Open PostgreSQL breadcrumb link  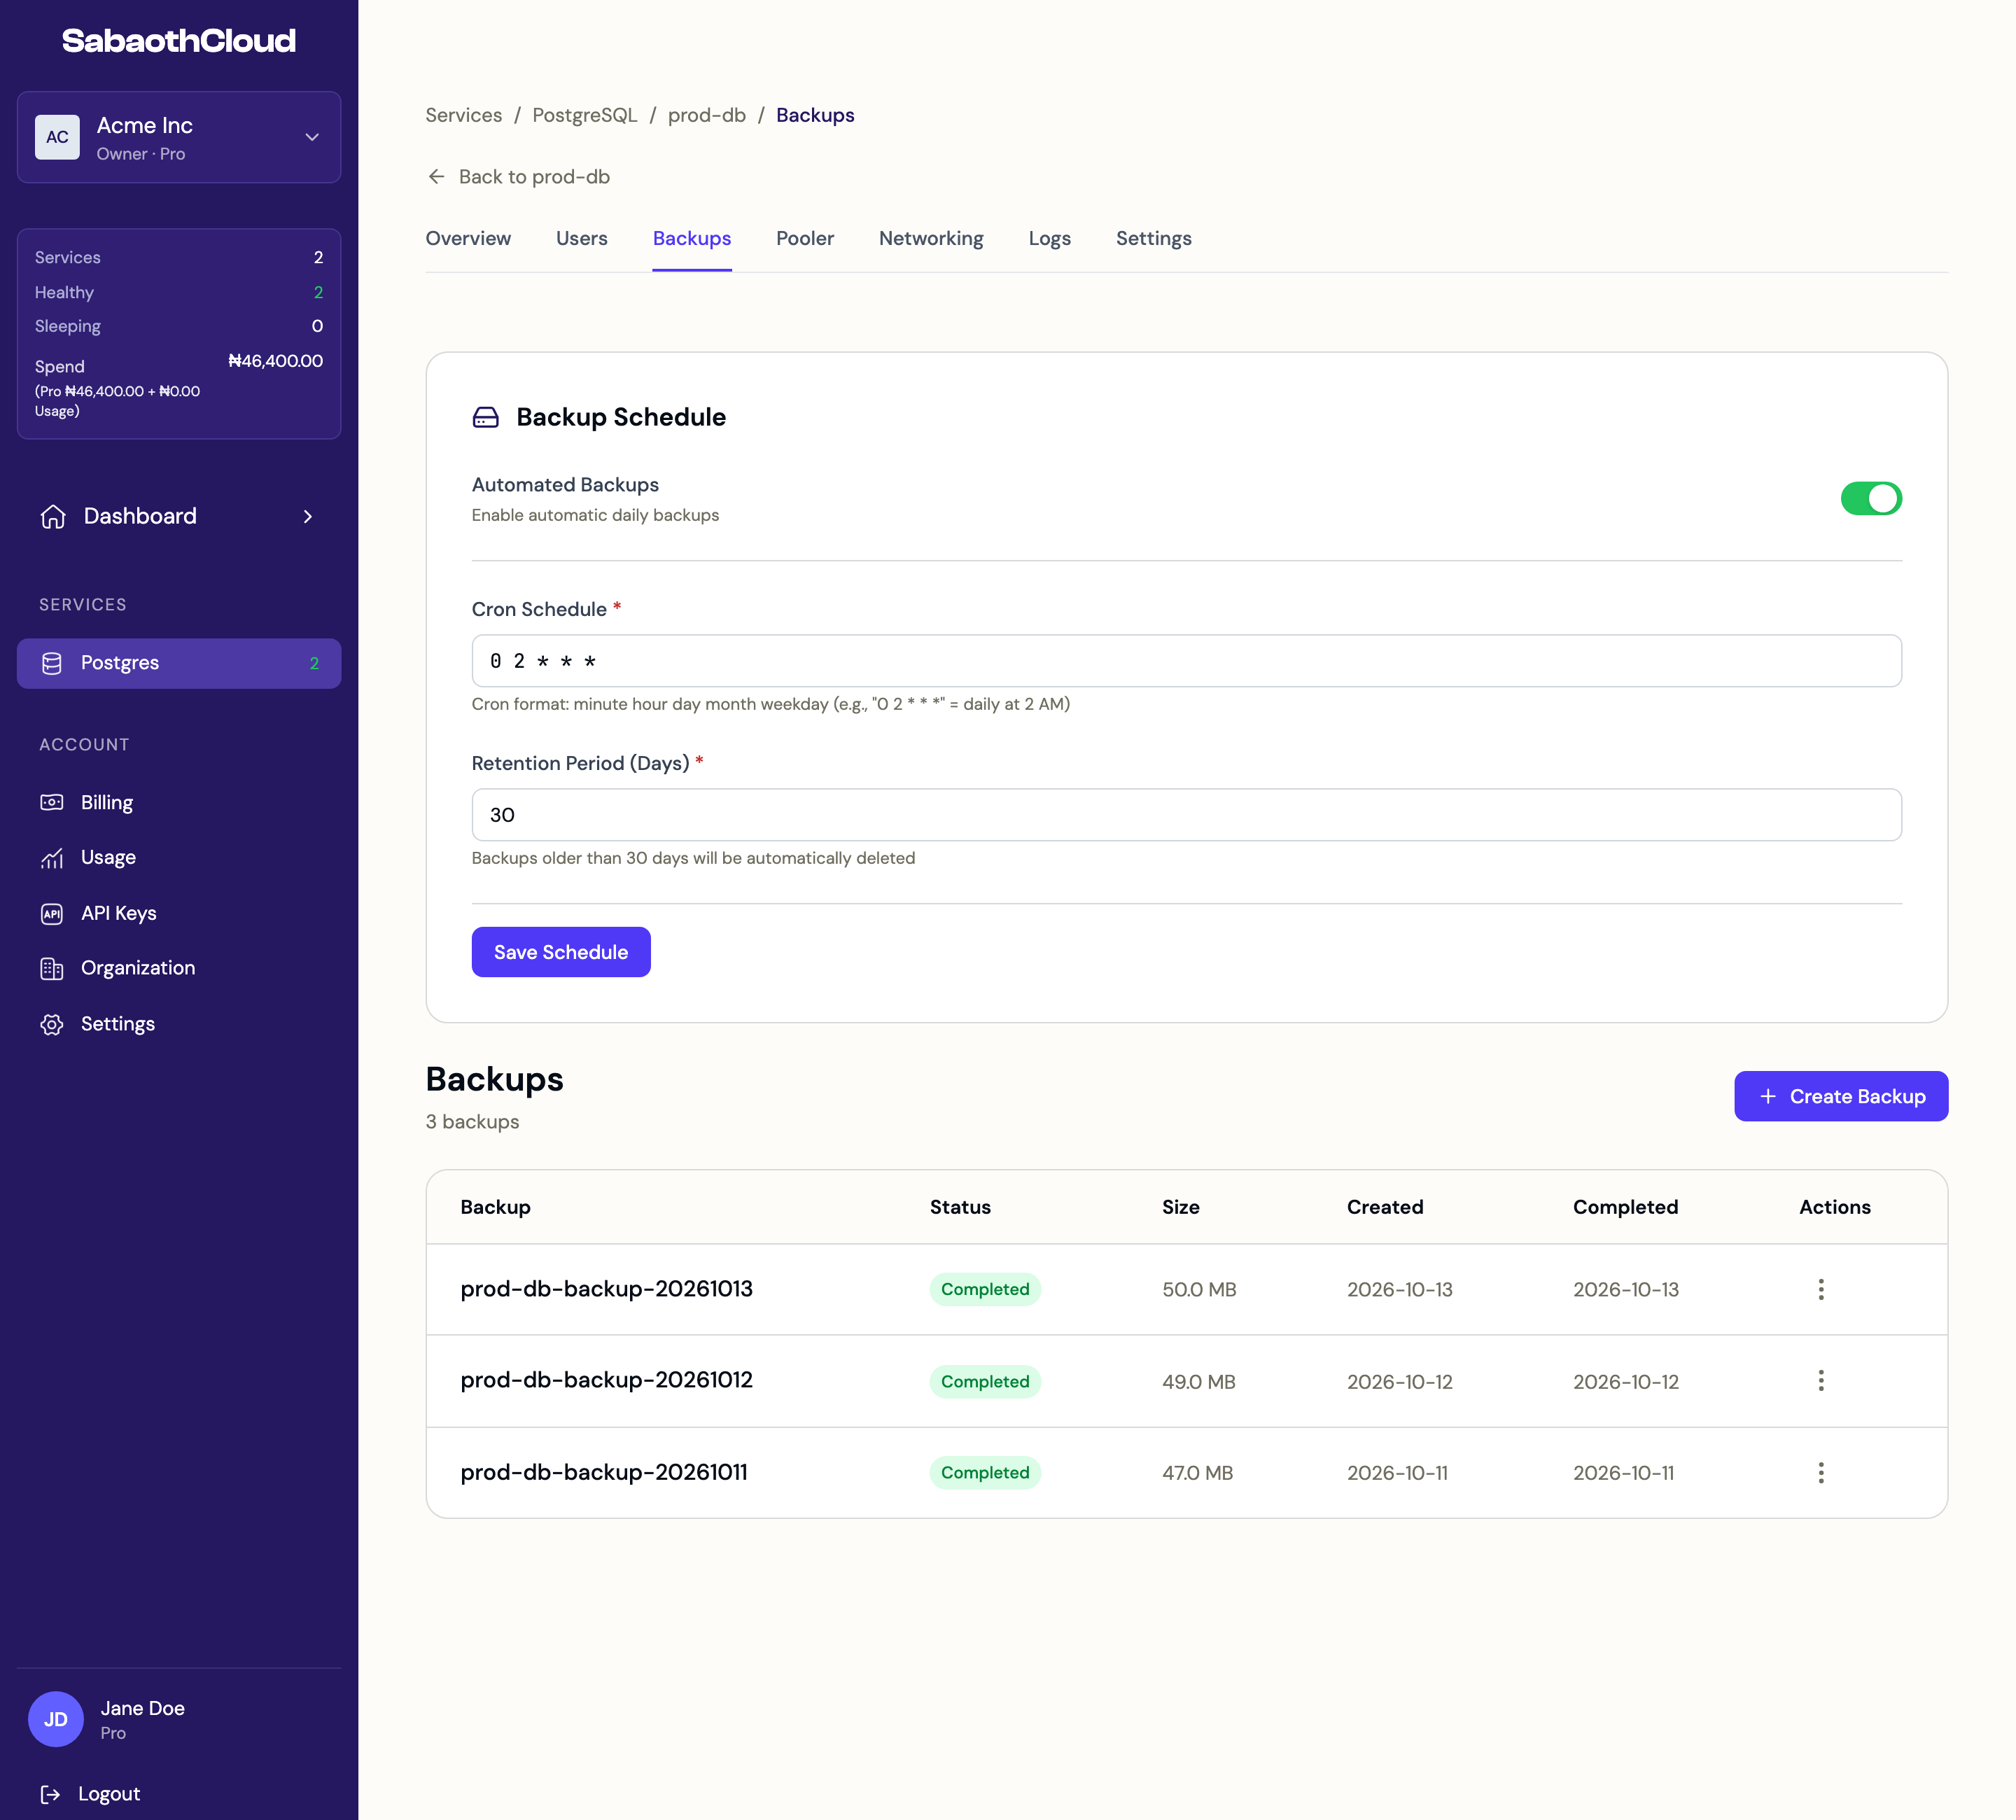point(585,115)
